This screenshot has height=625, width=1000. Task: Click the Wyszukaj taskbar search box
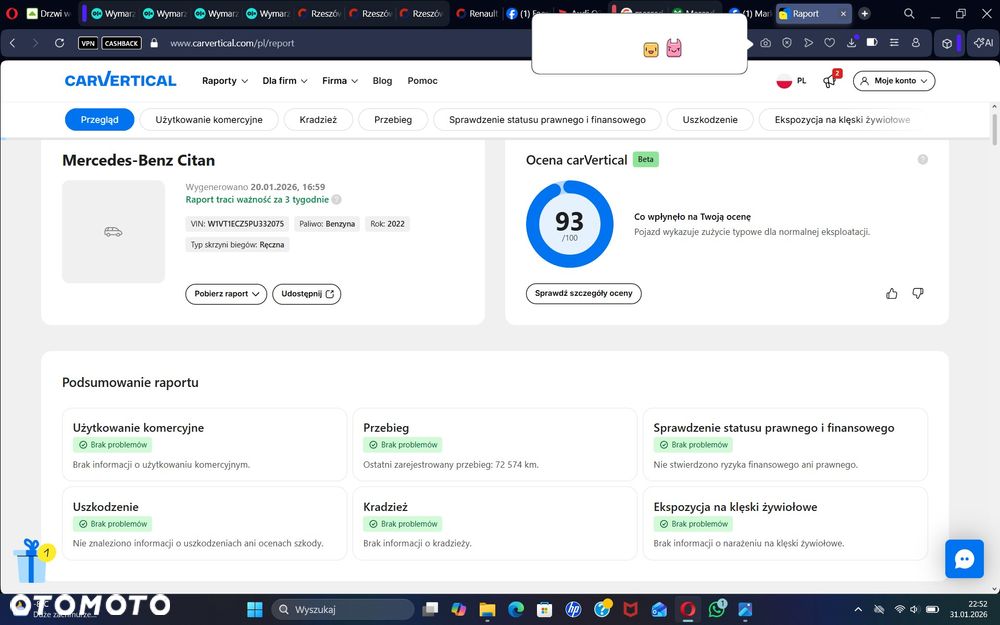coord(343,610)
